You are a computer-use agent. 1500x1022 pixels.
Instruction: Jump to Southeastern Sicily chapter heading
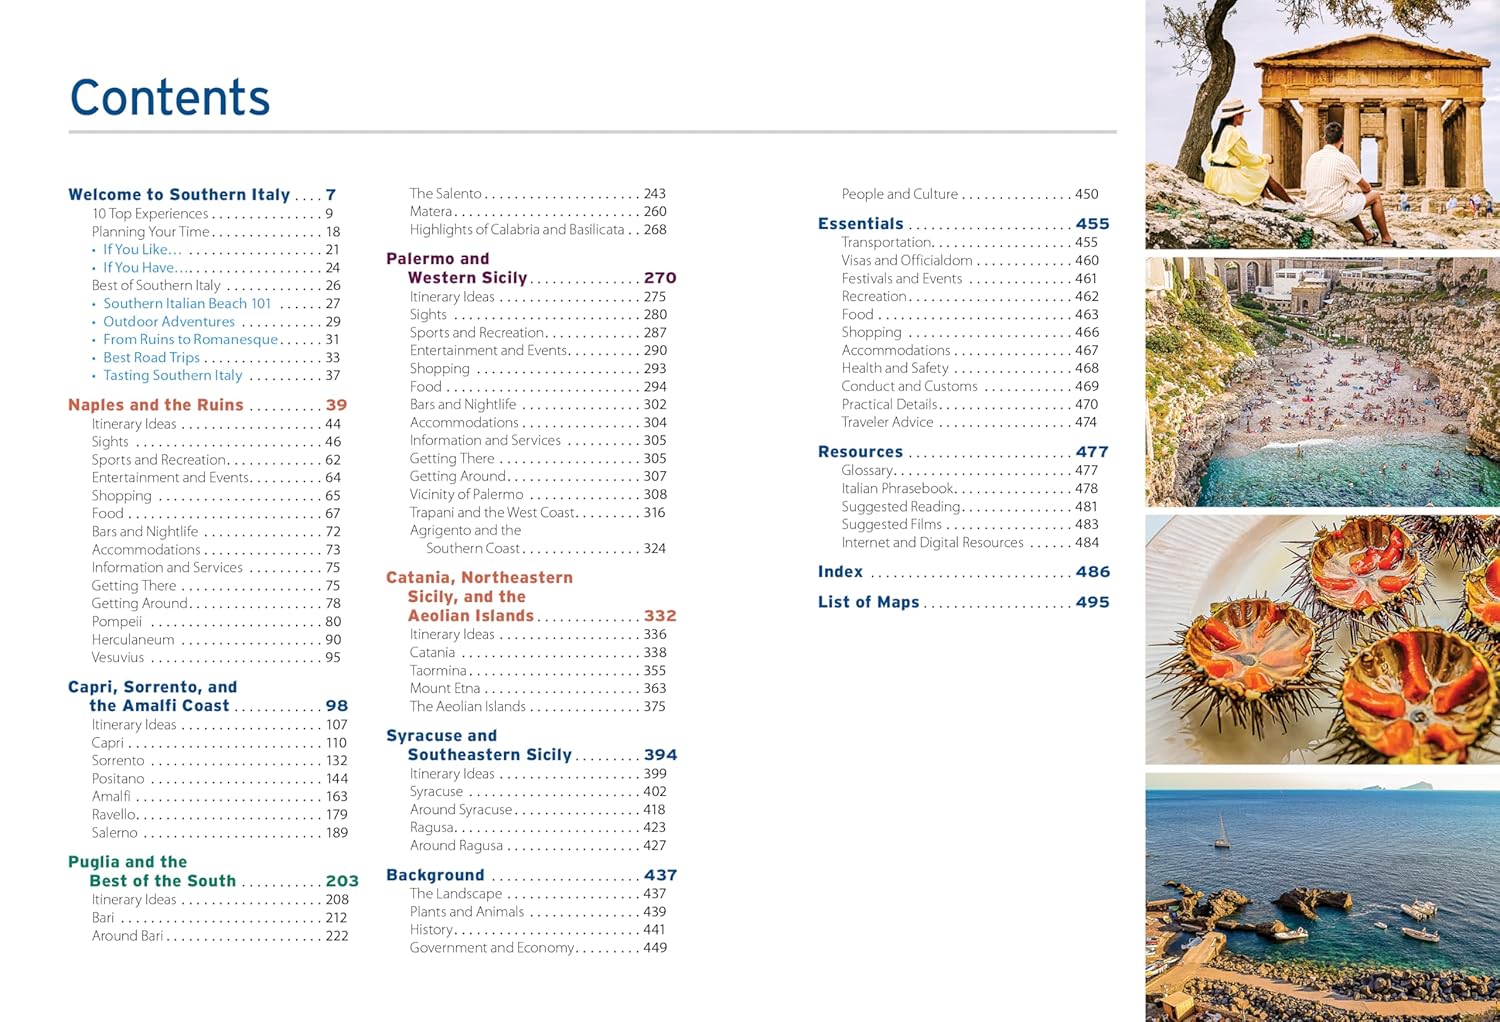pos(489,755)
